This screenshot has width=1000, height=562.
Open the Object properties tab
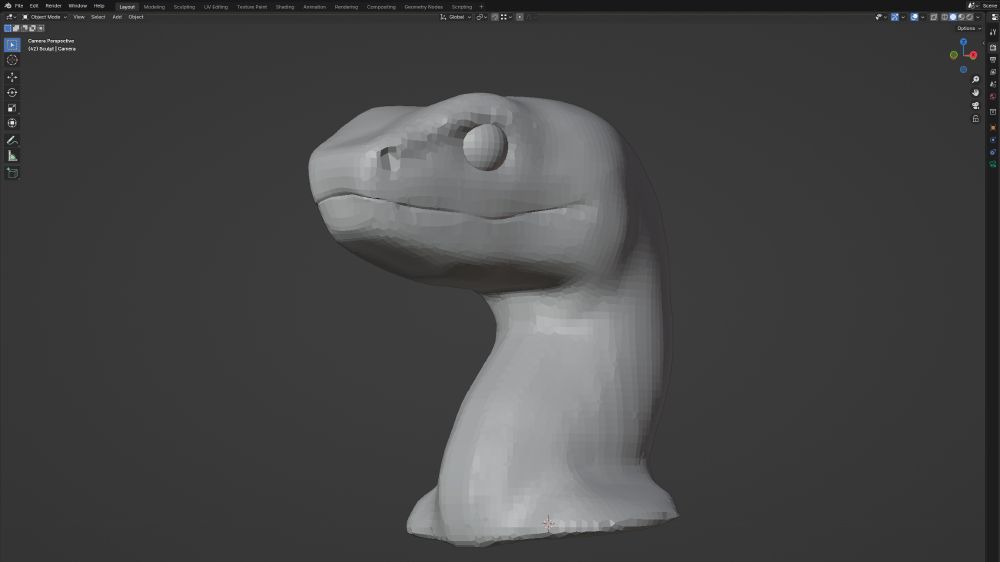click(993, 128)
